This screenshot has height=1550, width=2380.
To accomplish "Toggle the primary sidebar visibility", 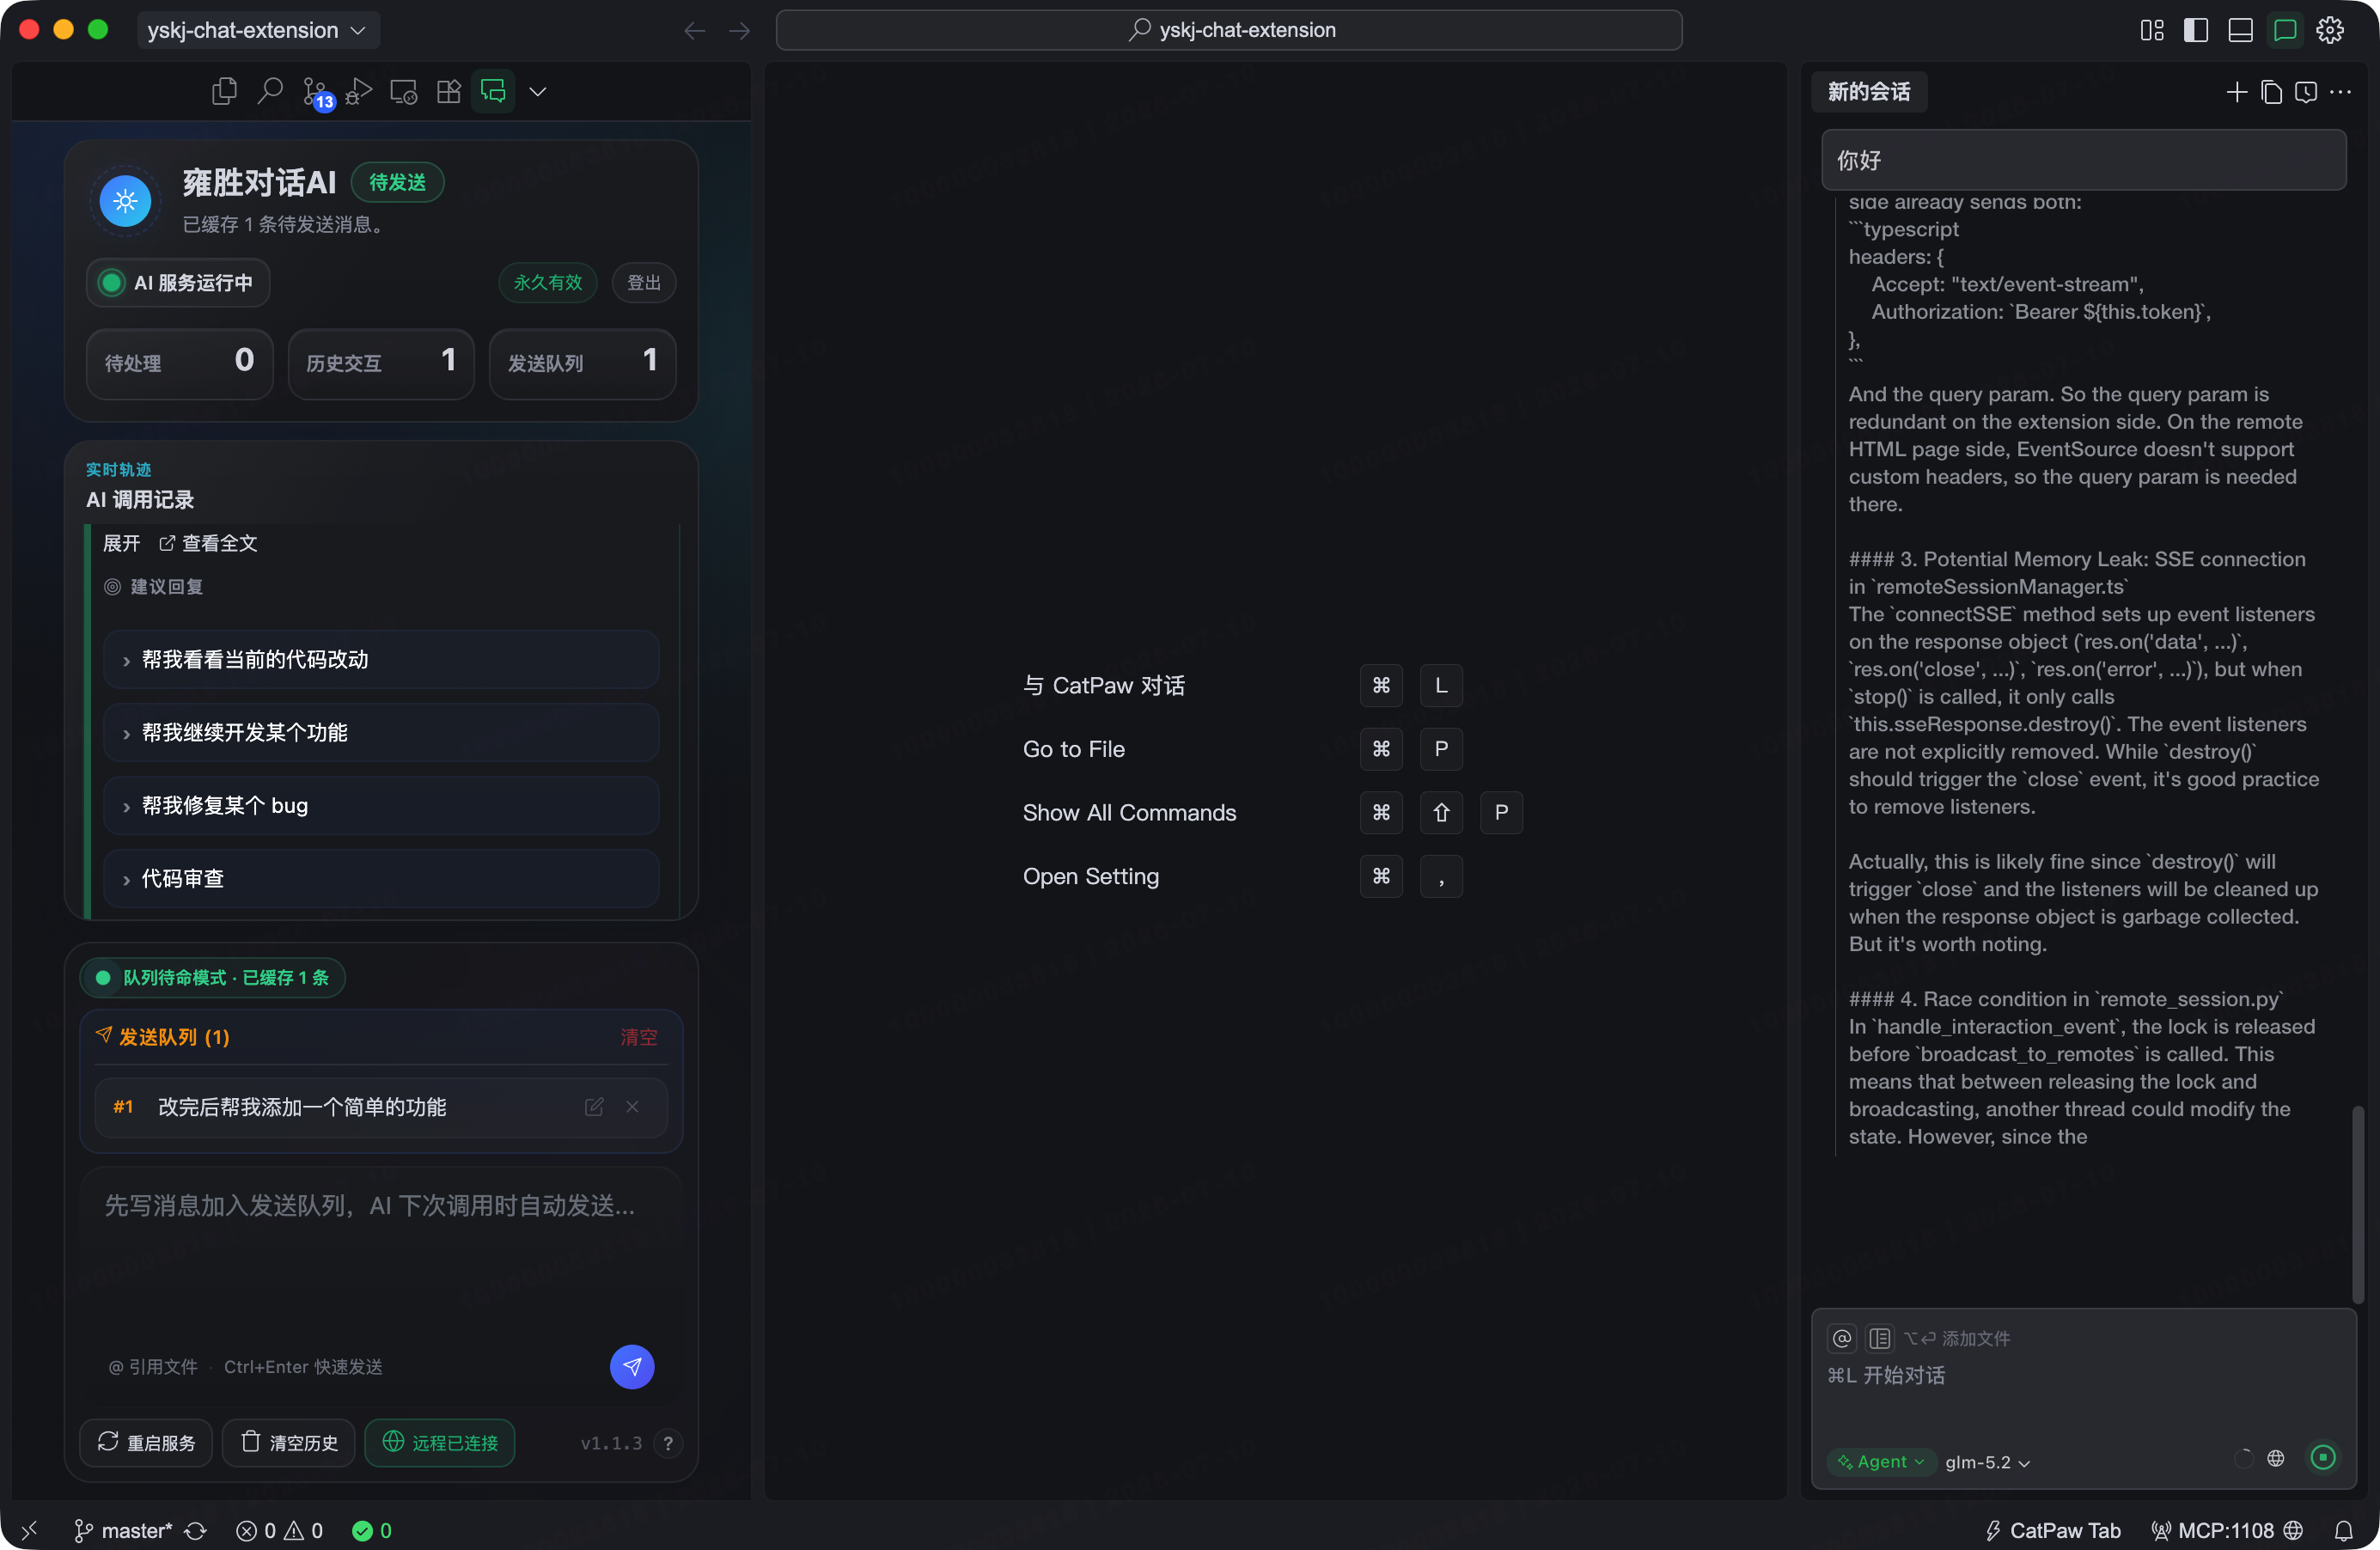I will click(x=2196, y=30).
